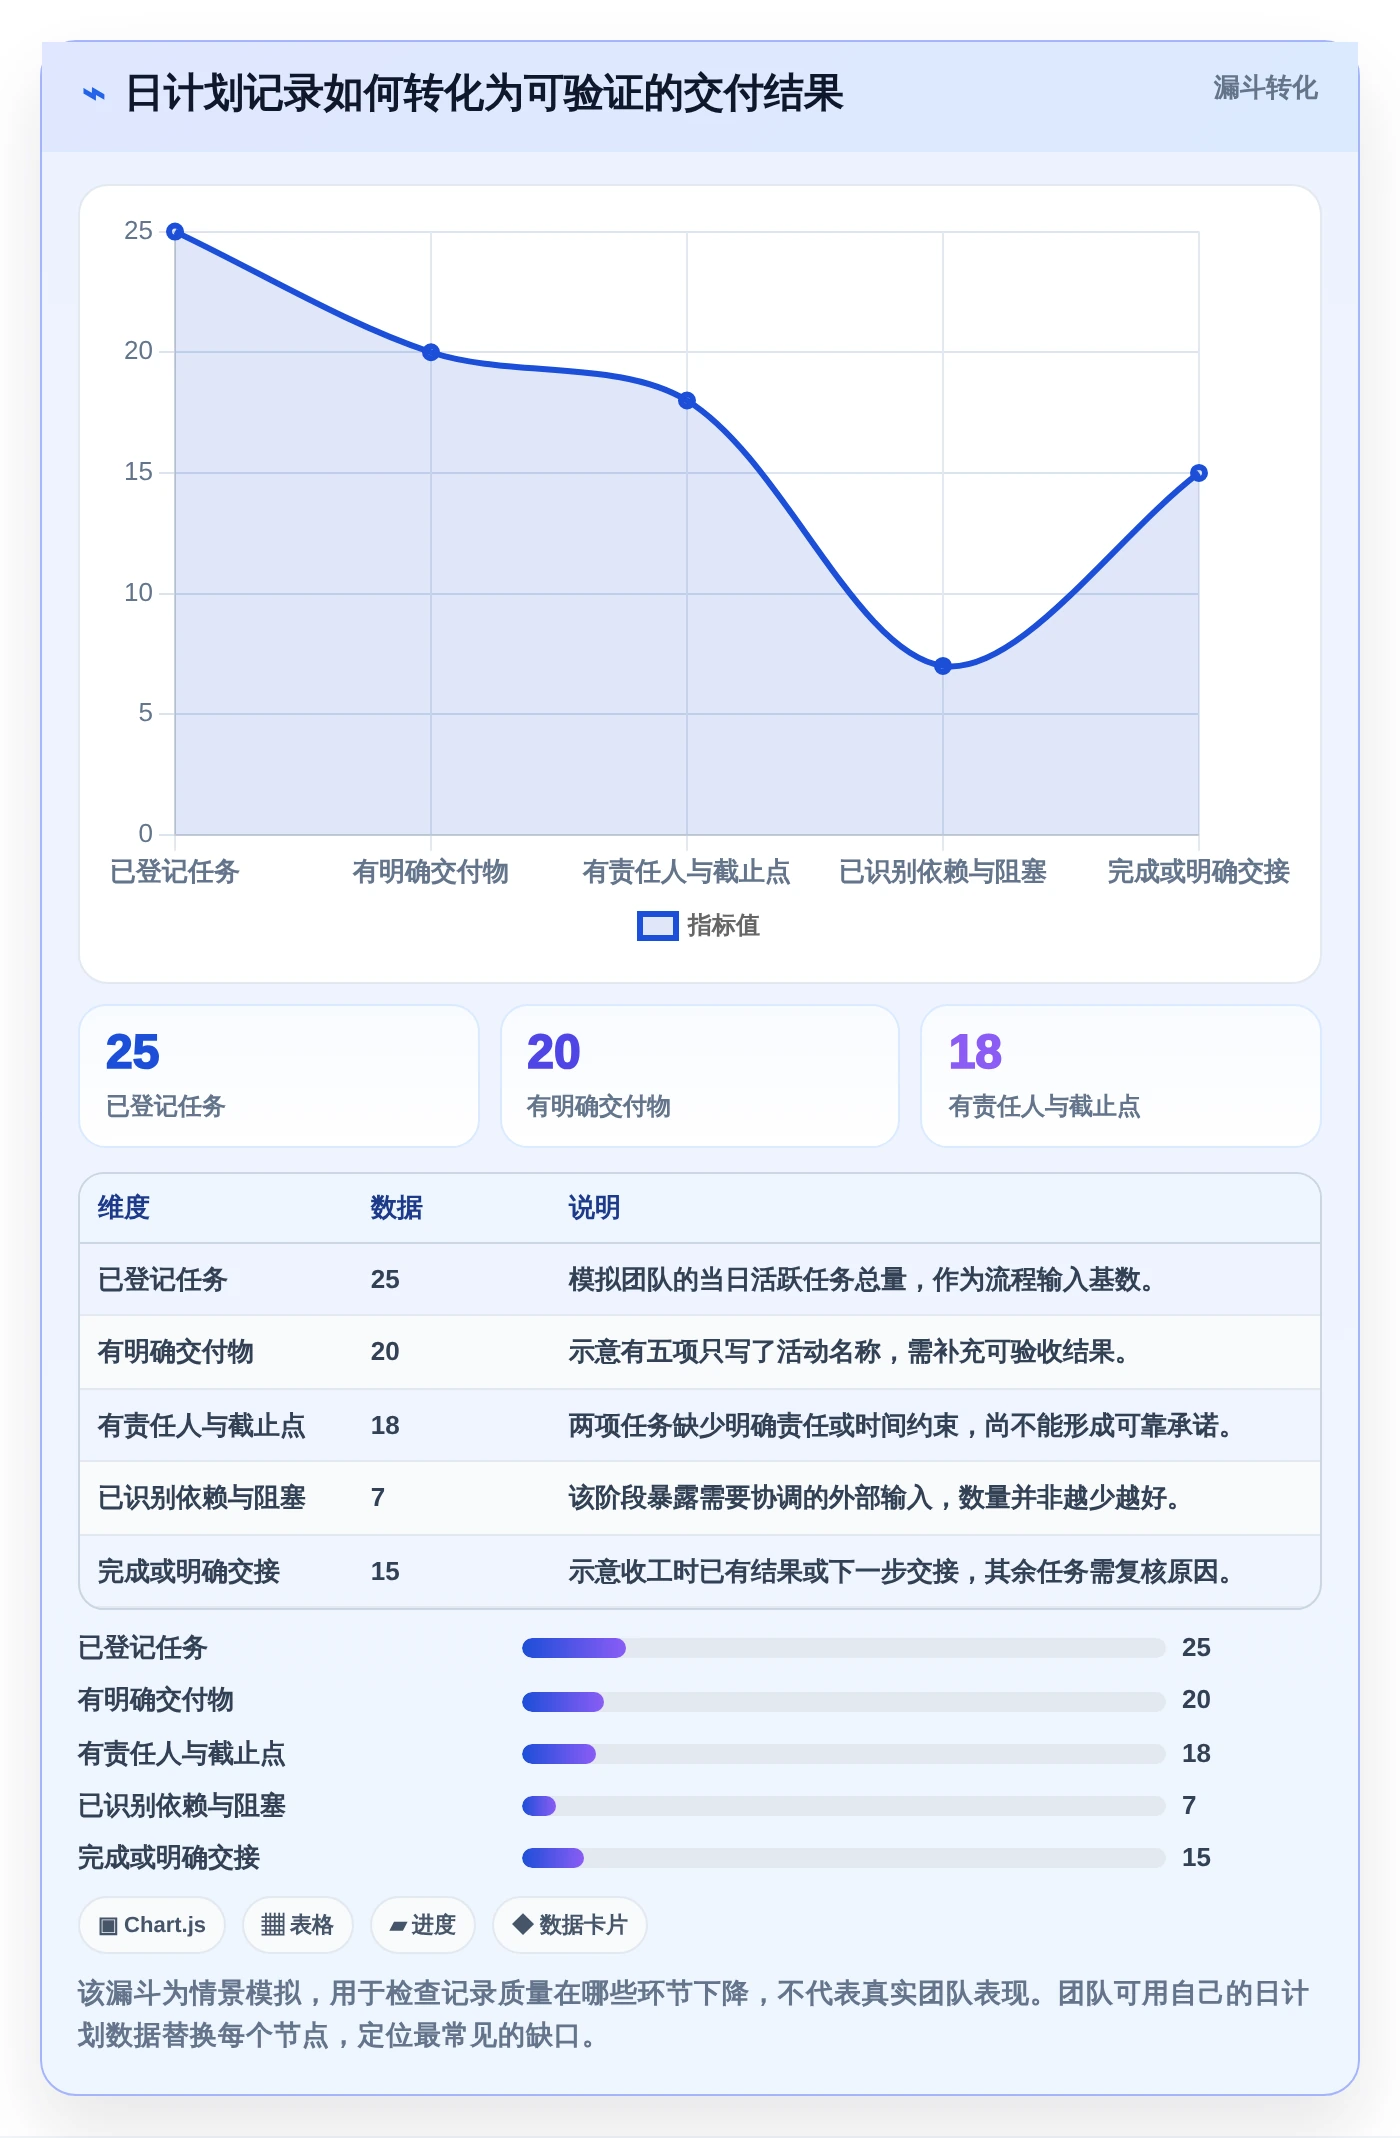Click table value 15 for 完成或明确交接
The image size is (1400, 2138).
[x=385, y=1571]
